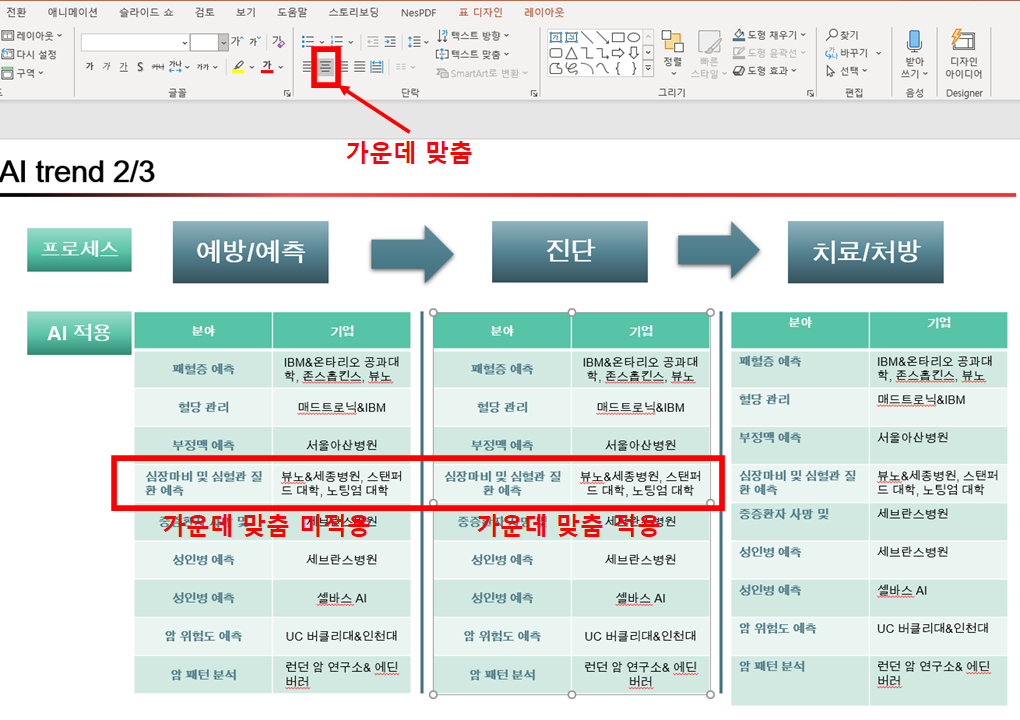Open the font name dropdown

(x=185, y=42)
